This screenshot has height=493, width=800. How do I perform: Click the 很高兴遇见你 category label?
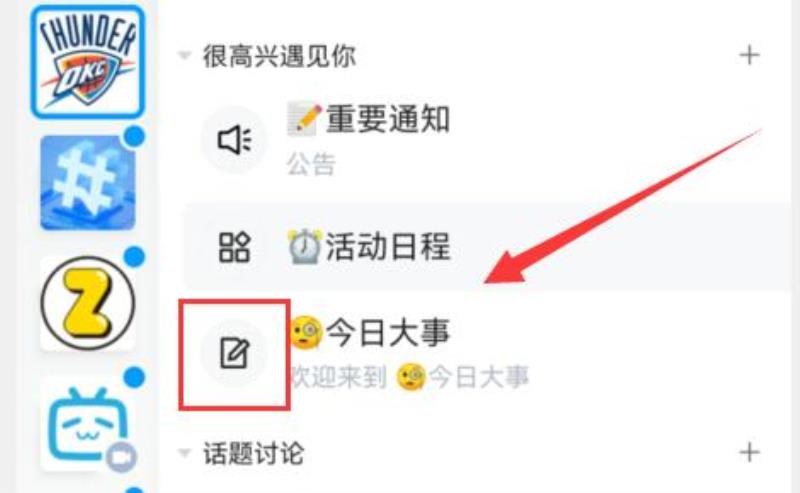point(279,56)
